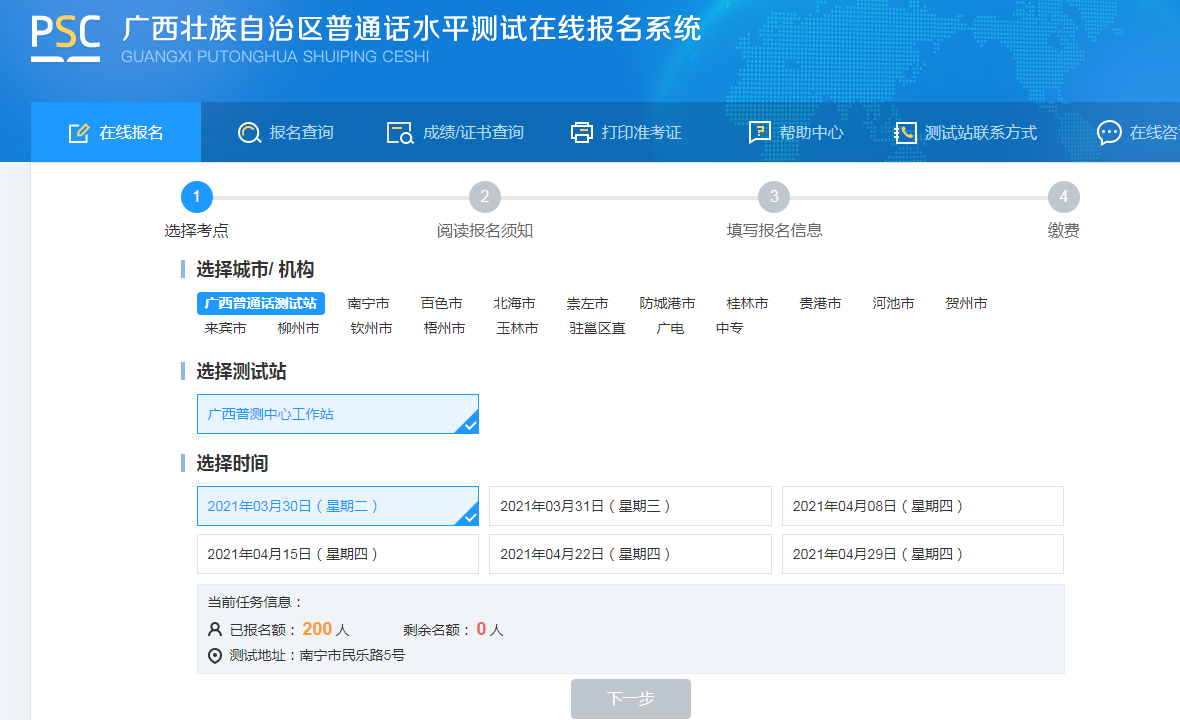The width and height of the screenshot is (1180, 720).
Task: Click the remaining quota value 0
Action: tap(481, 629)
